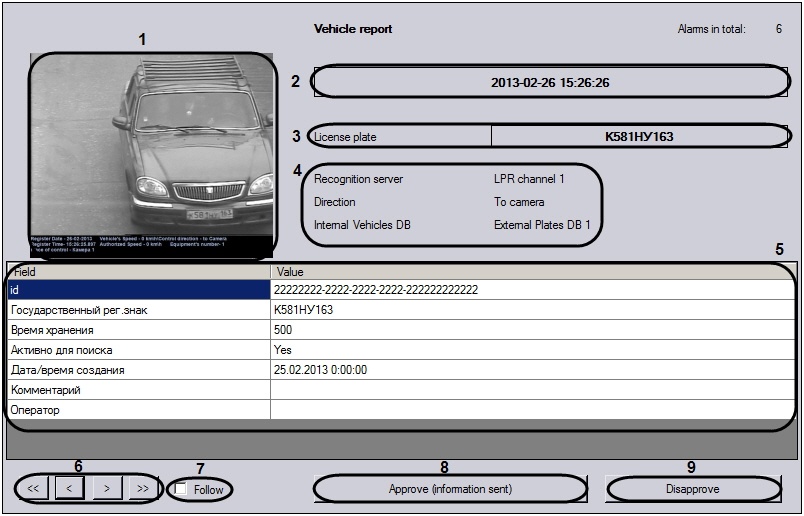Click the Value column header
804x516 pixels.
[530, 271]
